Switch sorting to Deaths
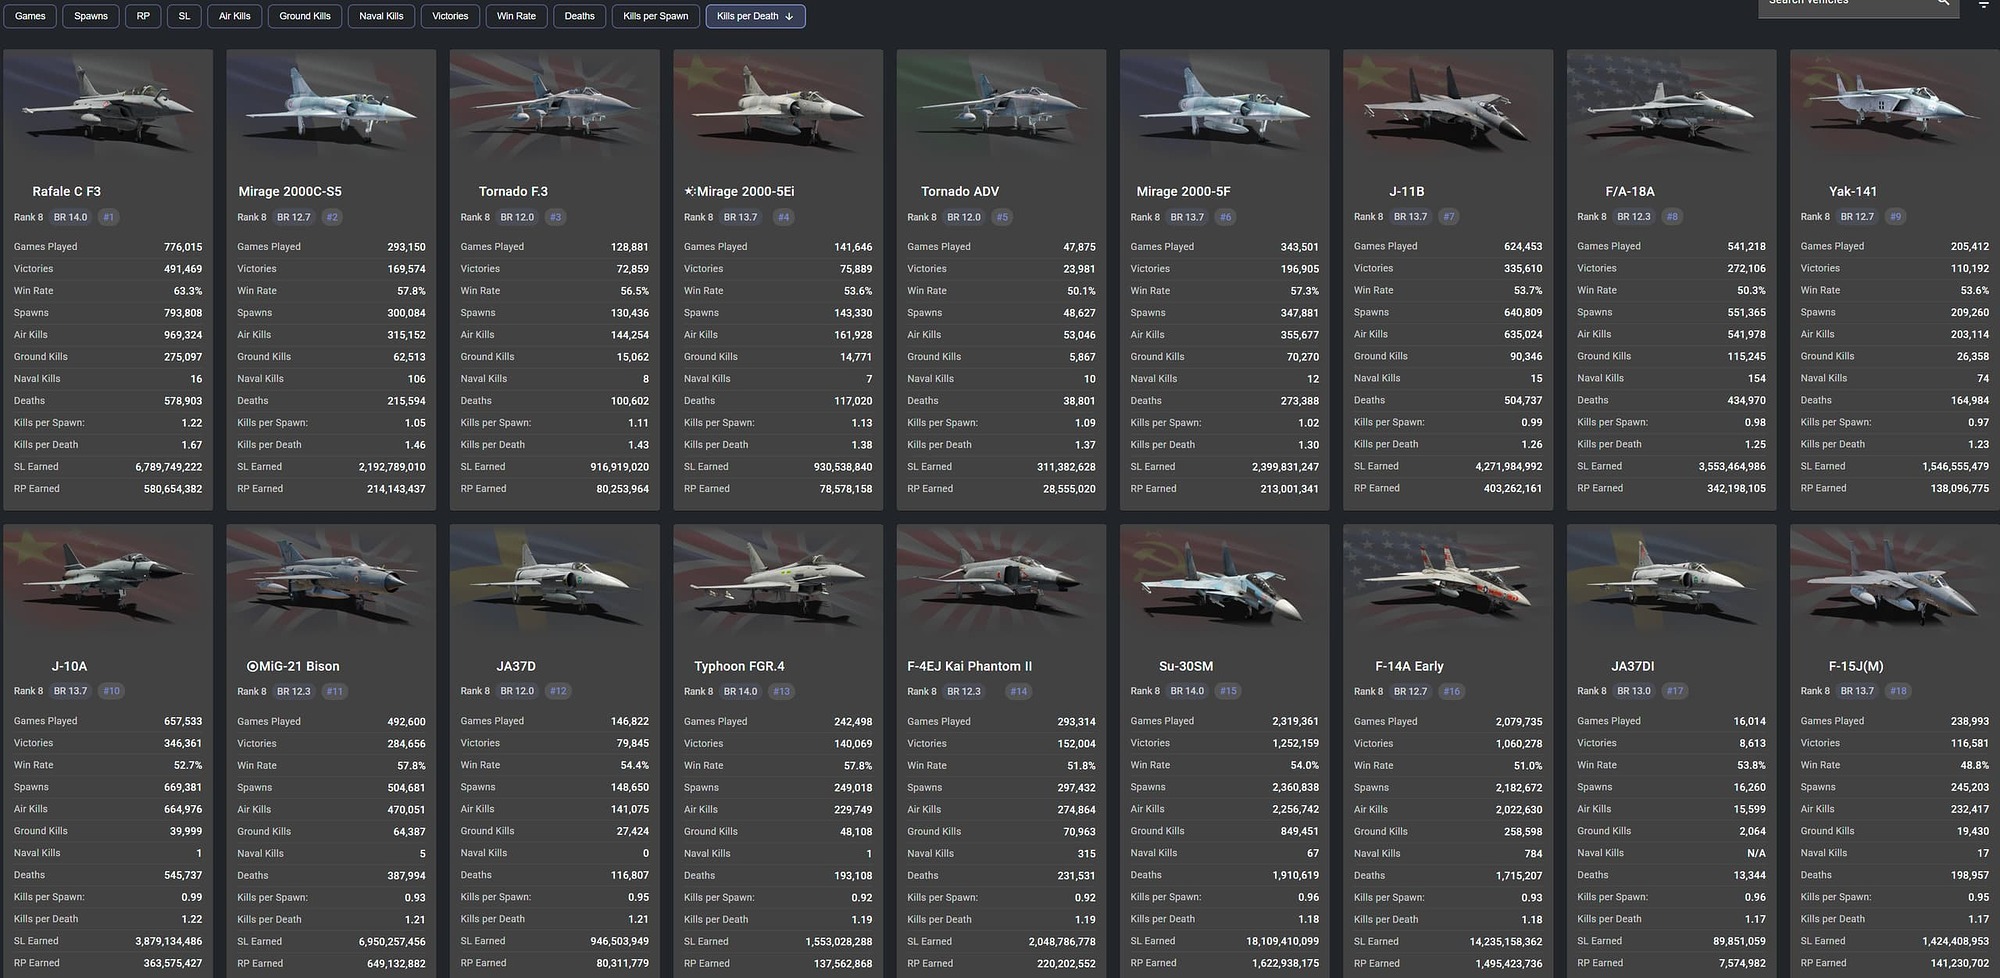The image size is (2000, 978). coord(579,15)
